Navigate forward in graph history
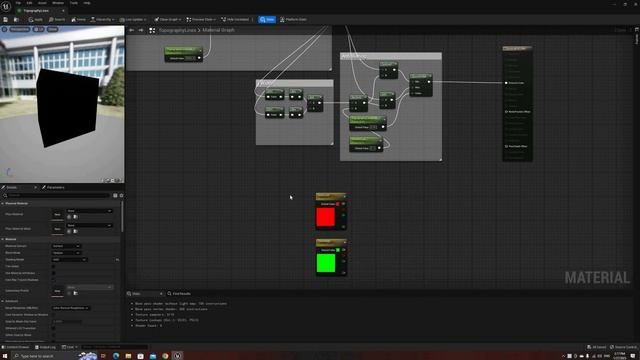Screen dimensions: 640x360 coord(141,30)
